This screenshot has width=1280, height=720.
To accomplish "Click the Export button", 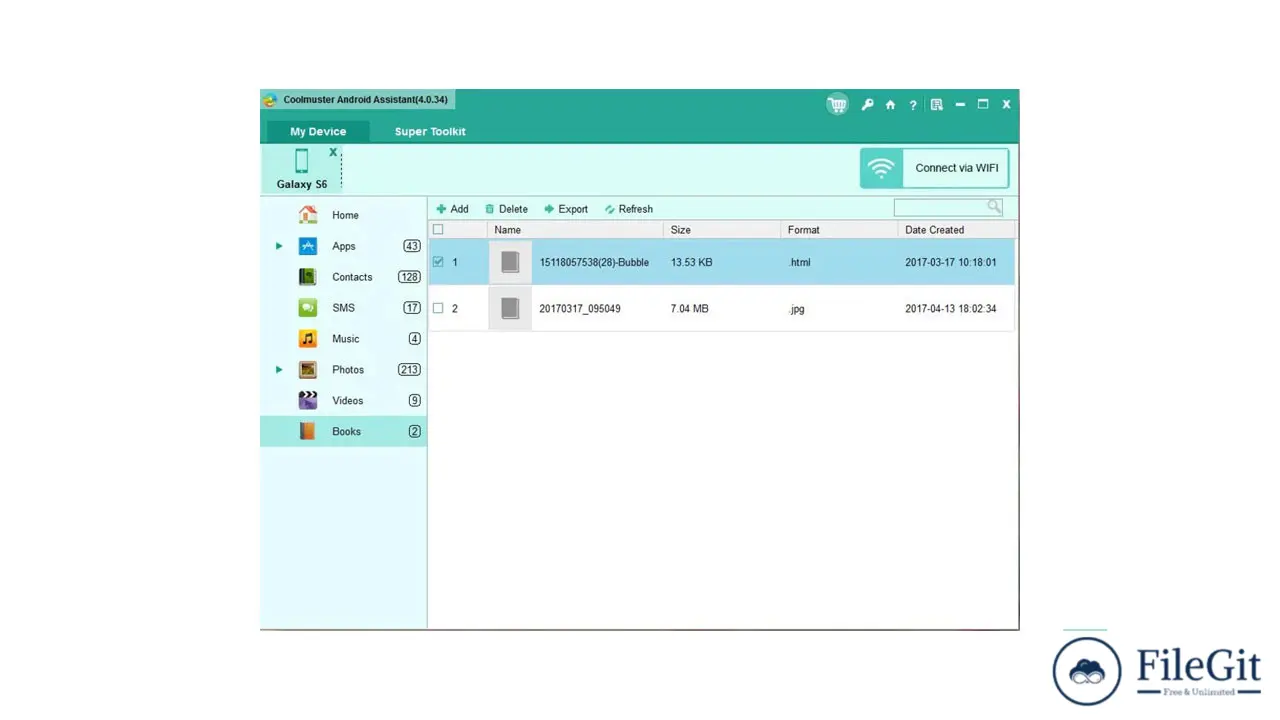I will [566, 209].
